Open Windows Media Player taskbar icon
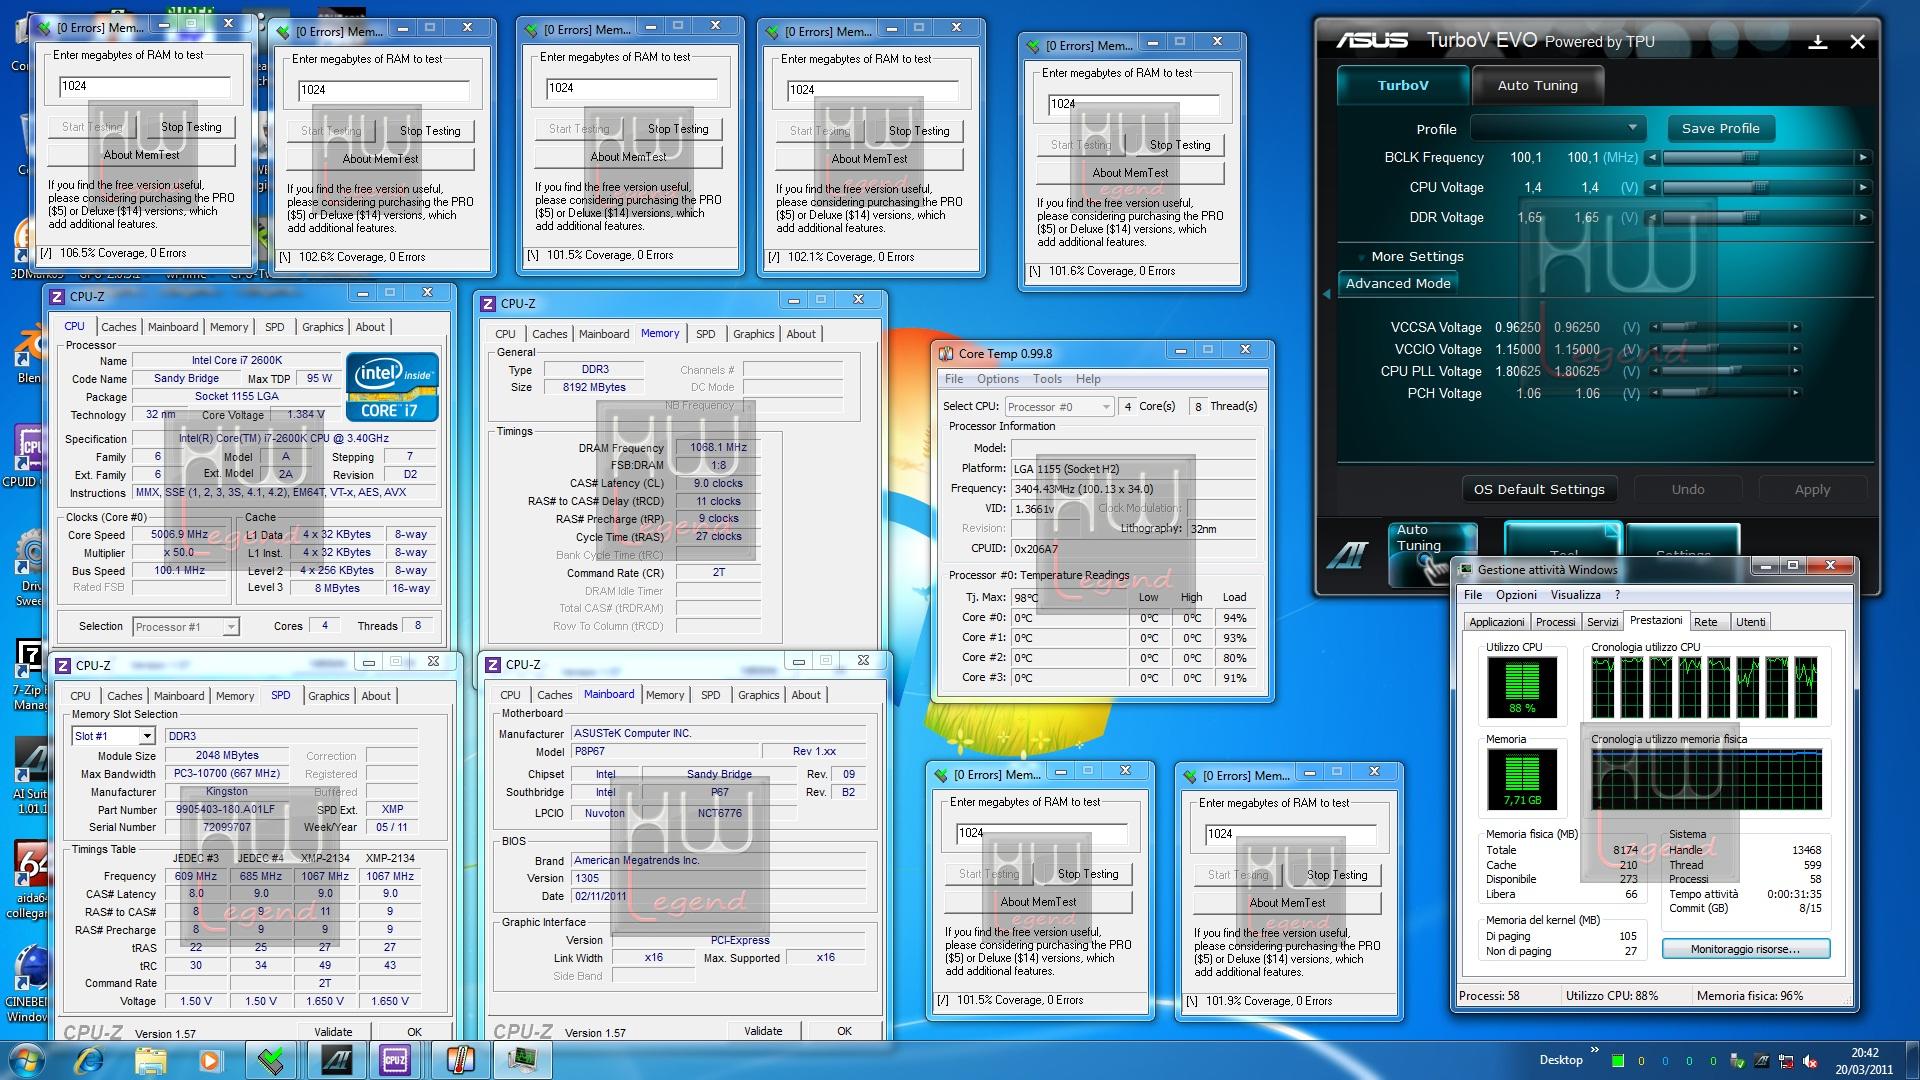This screenshot has height=1080, width=1920. pyautogui.click(x=210, y=1060)
